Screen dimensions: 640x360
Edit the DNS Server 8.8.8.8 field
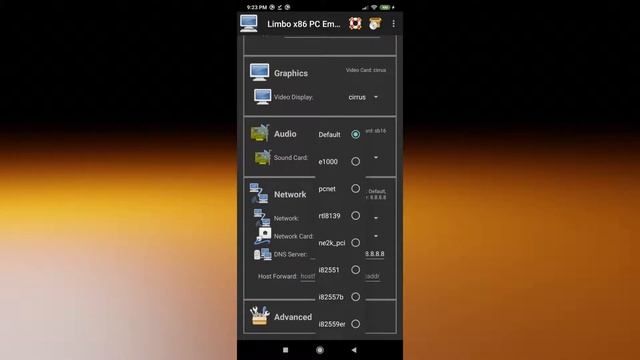coord(375,254)
